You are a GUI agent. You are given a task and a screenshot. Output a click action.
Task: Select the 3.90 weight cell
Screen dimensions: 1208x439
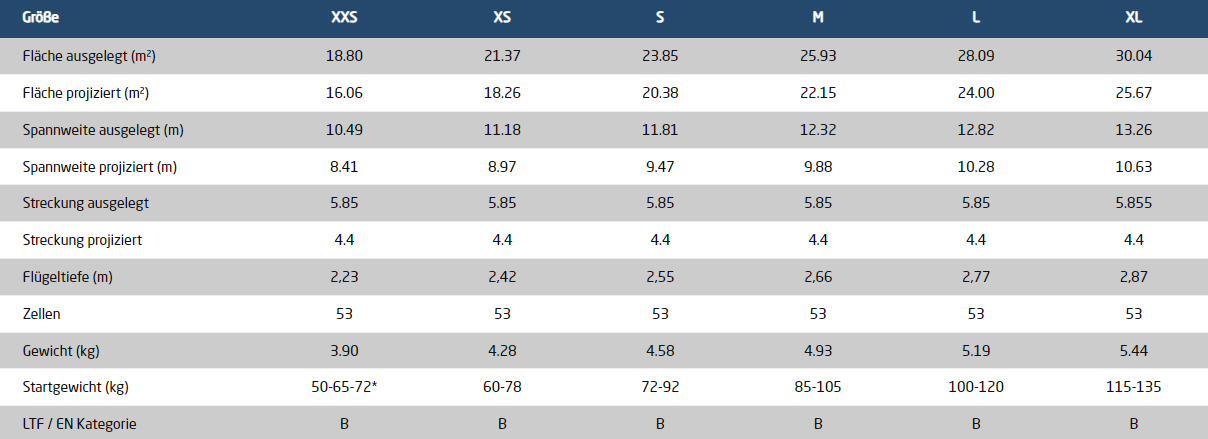[344, 350]
